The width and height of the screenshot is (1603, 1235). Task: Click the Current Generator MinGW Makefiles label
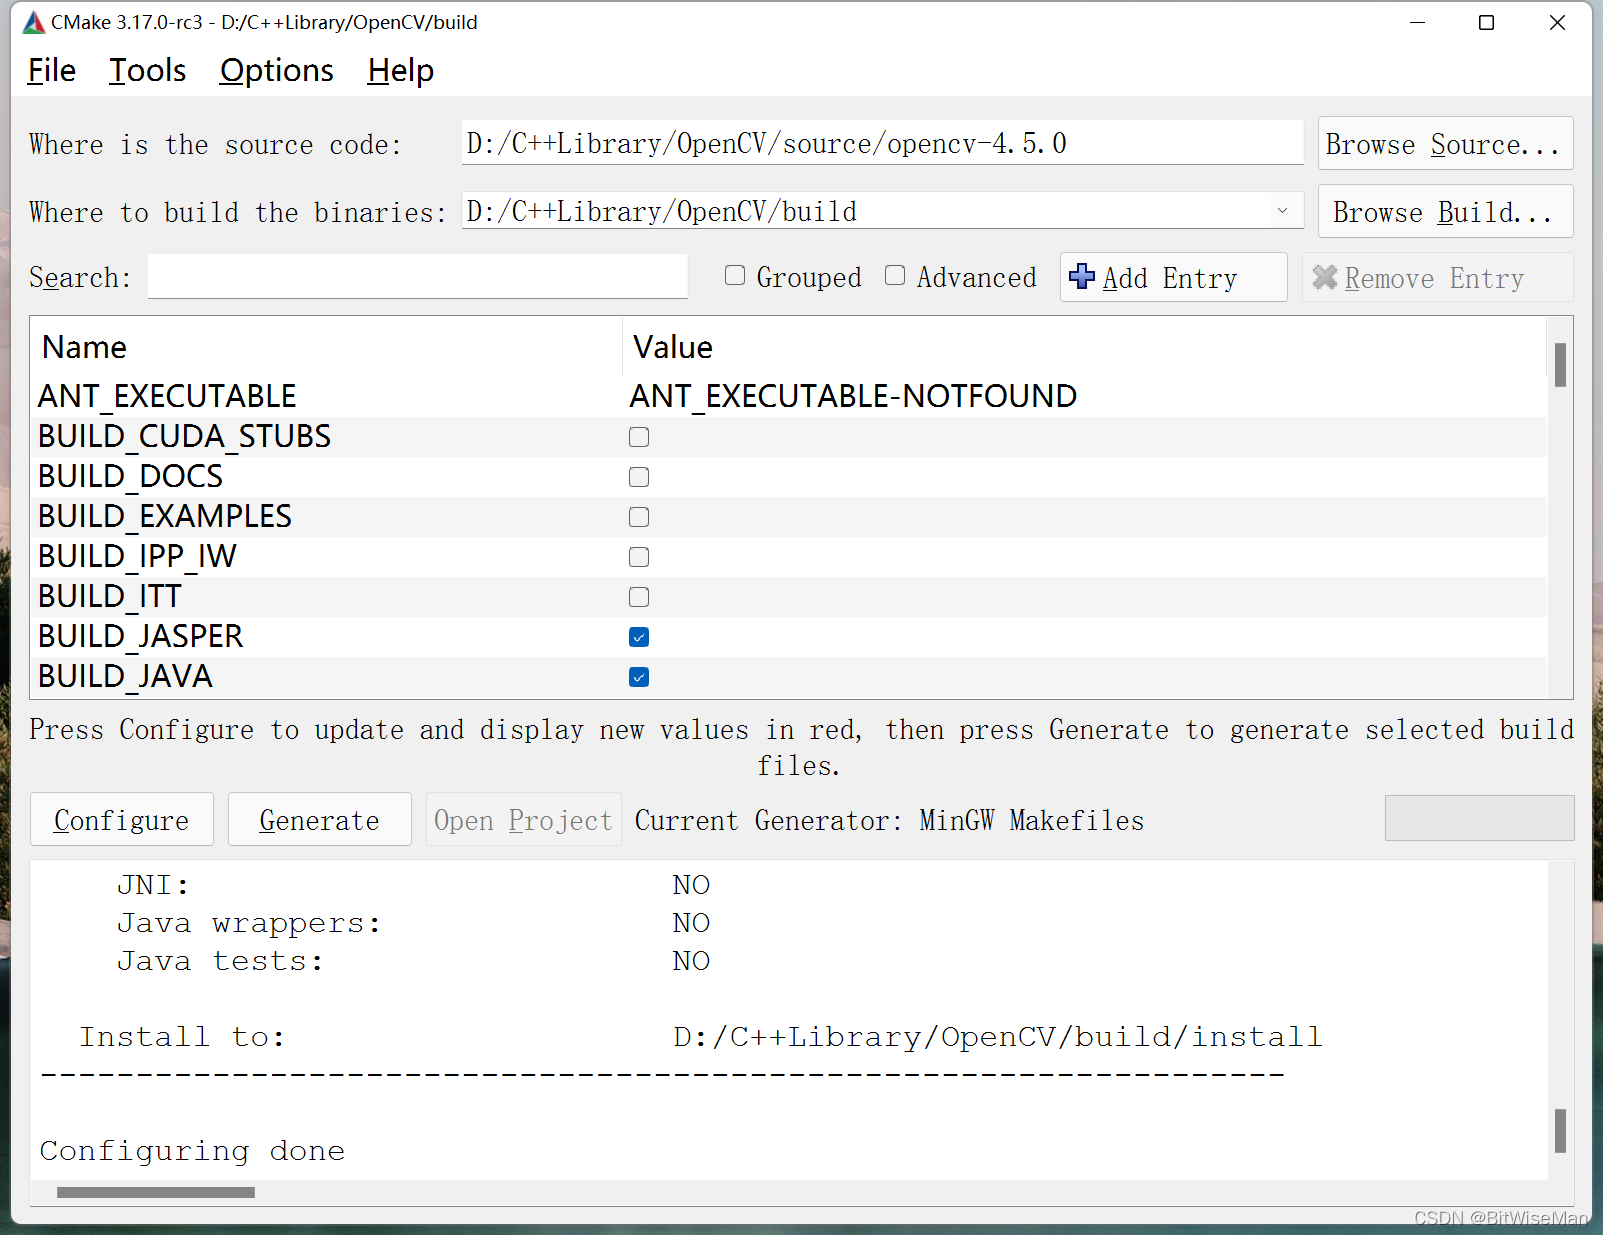[x=889, y=820]
